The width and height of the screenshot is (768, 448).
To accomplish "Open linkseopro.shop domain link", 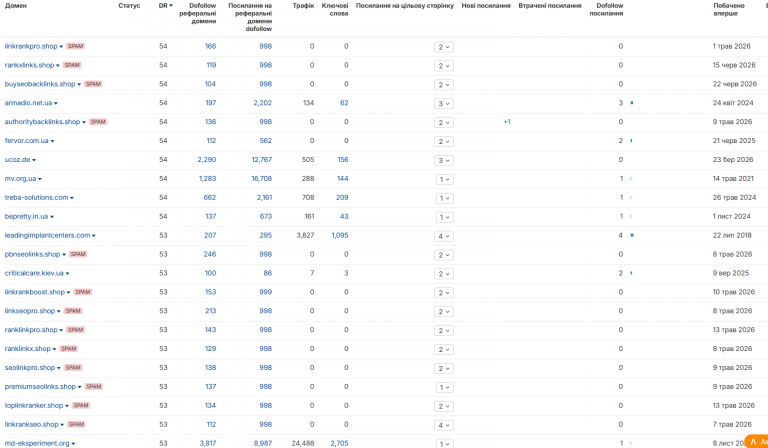I will tap(30, 311).
